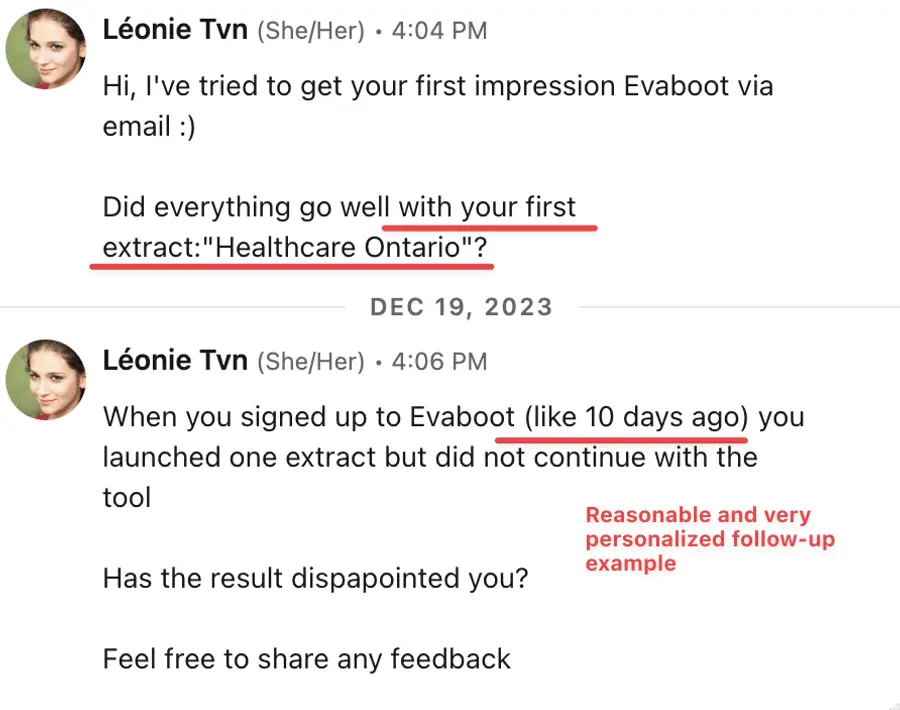Open Léonie Tvn's profile picture in the first message
This screenshot has width=900, height=710.
pos(44,48)
